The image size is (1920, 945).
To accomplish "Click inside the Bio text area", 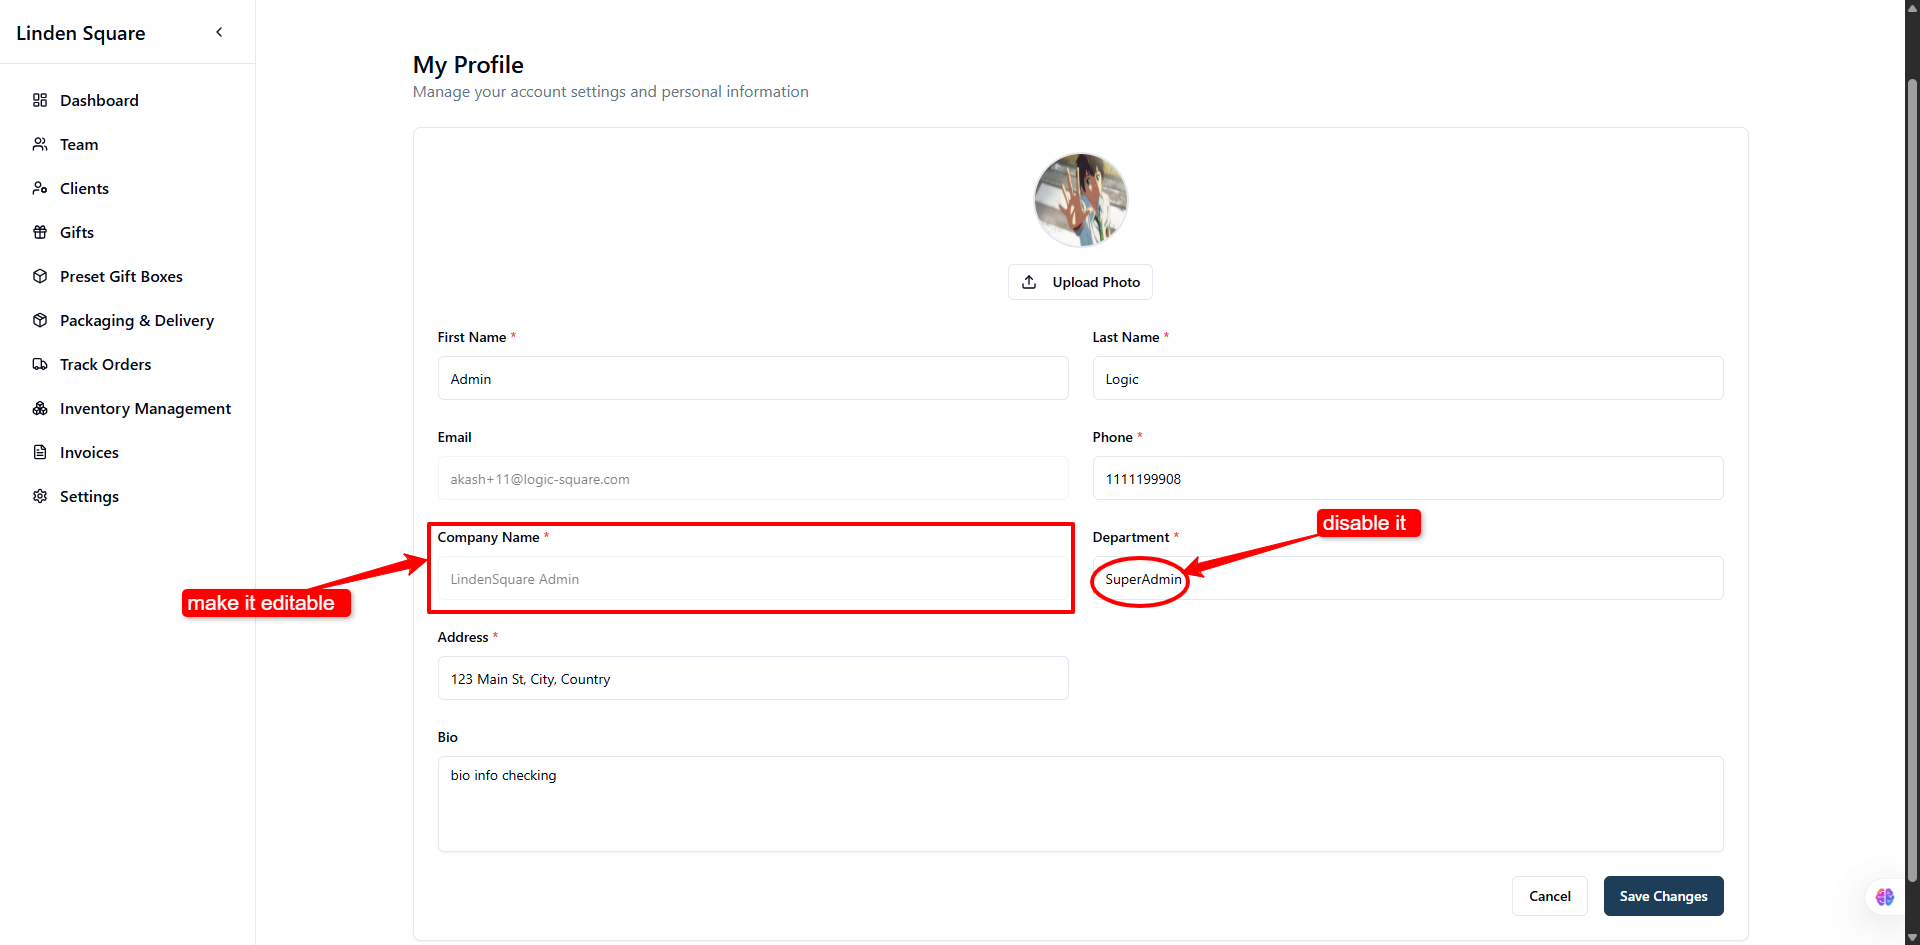I will click(x=1081, y=804).
